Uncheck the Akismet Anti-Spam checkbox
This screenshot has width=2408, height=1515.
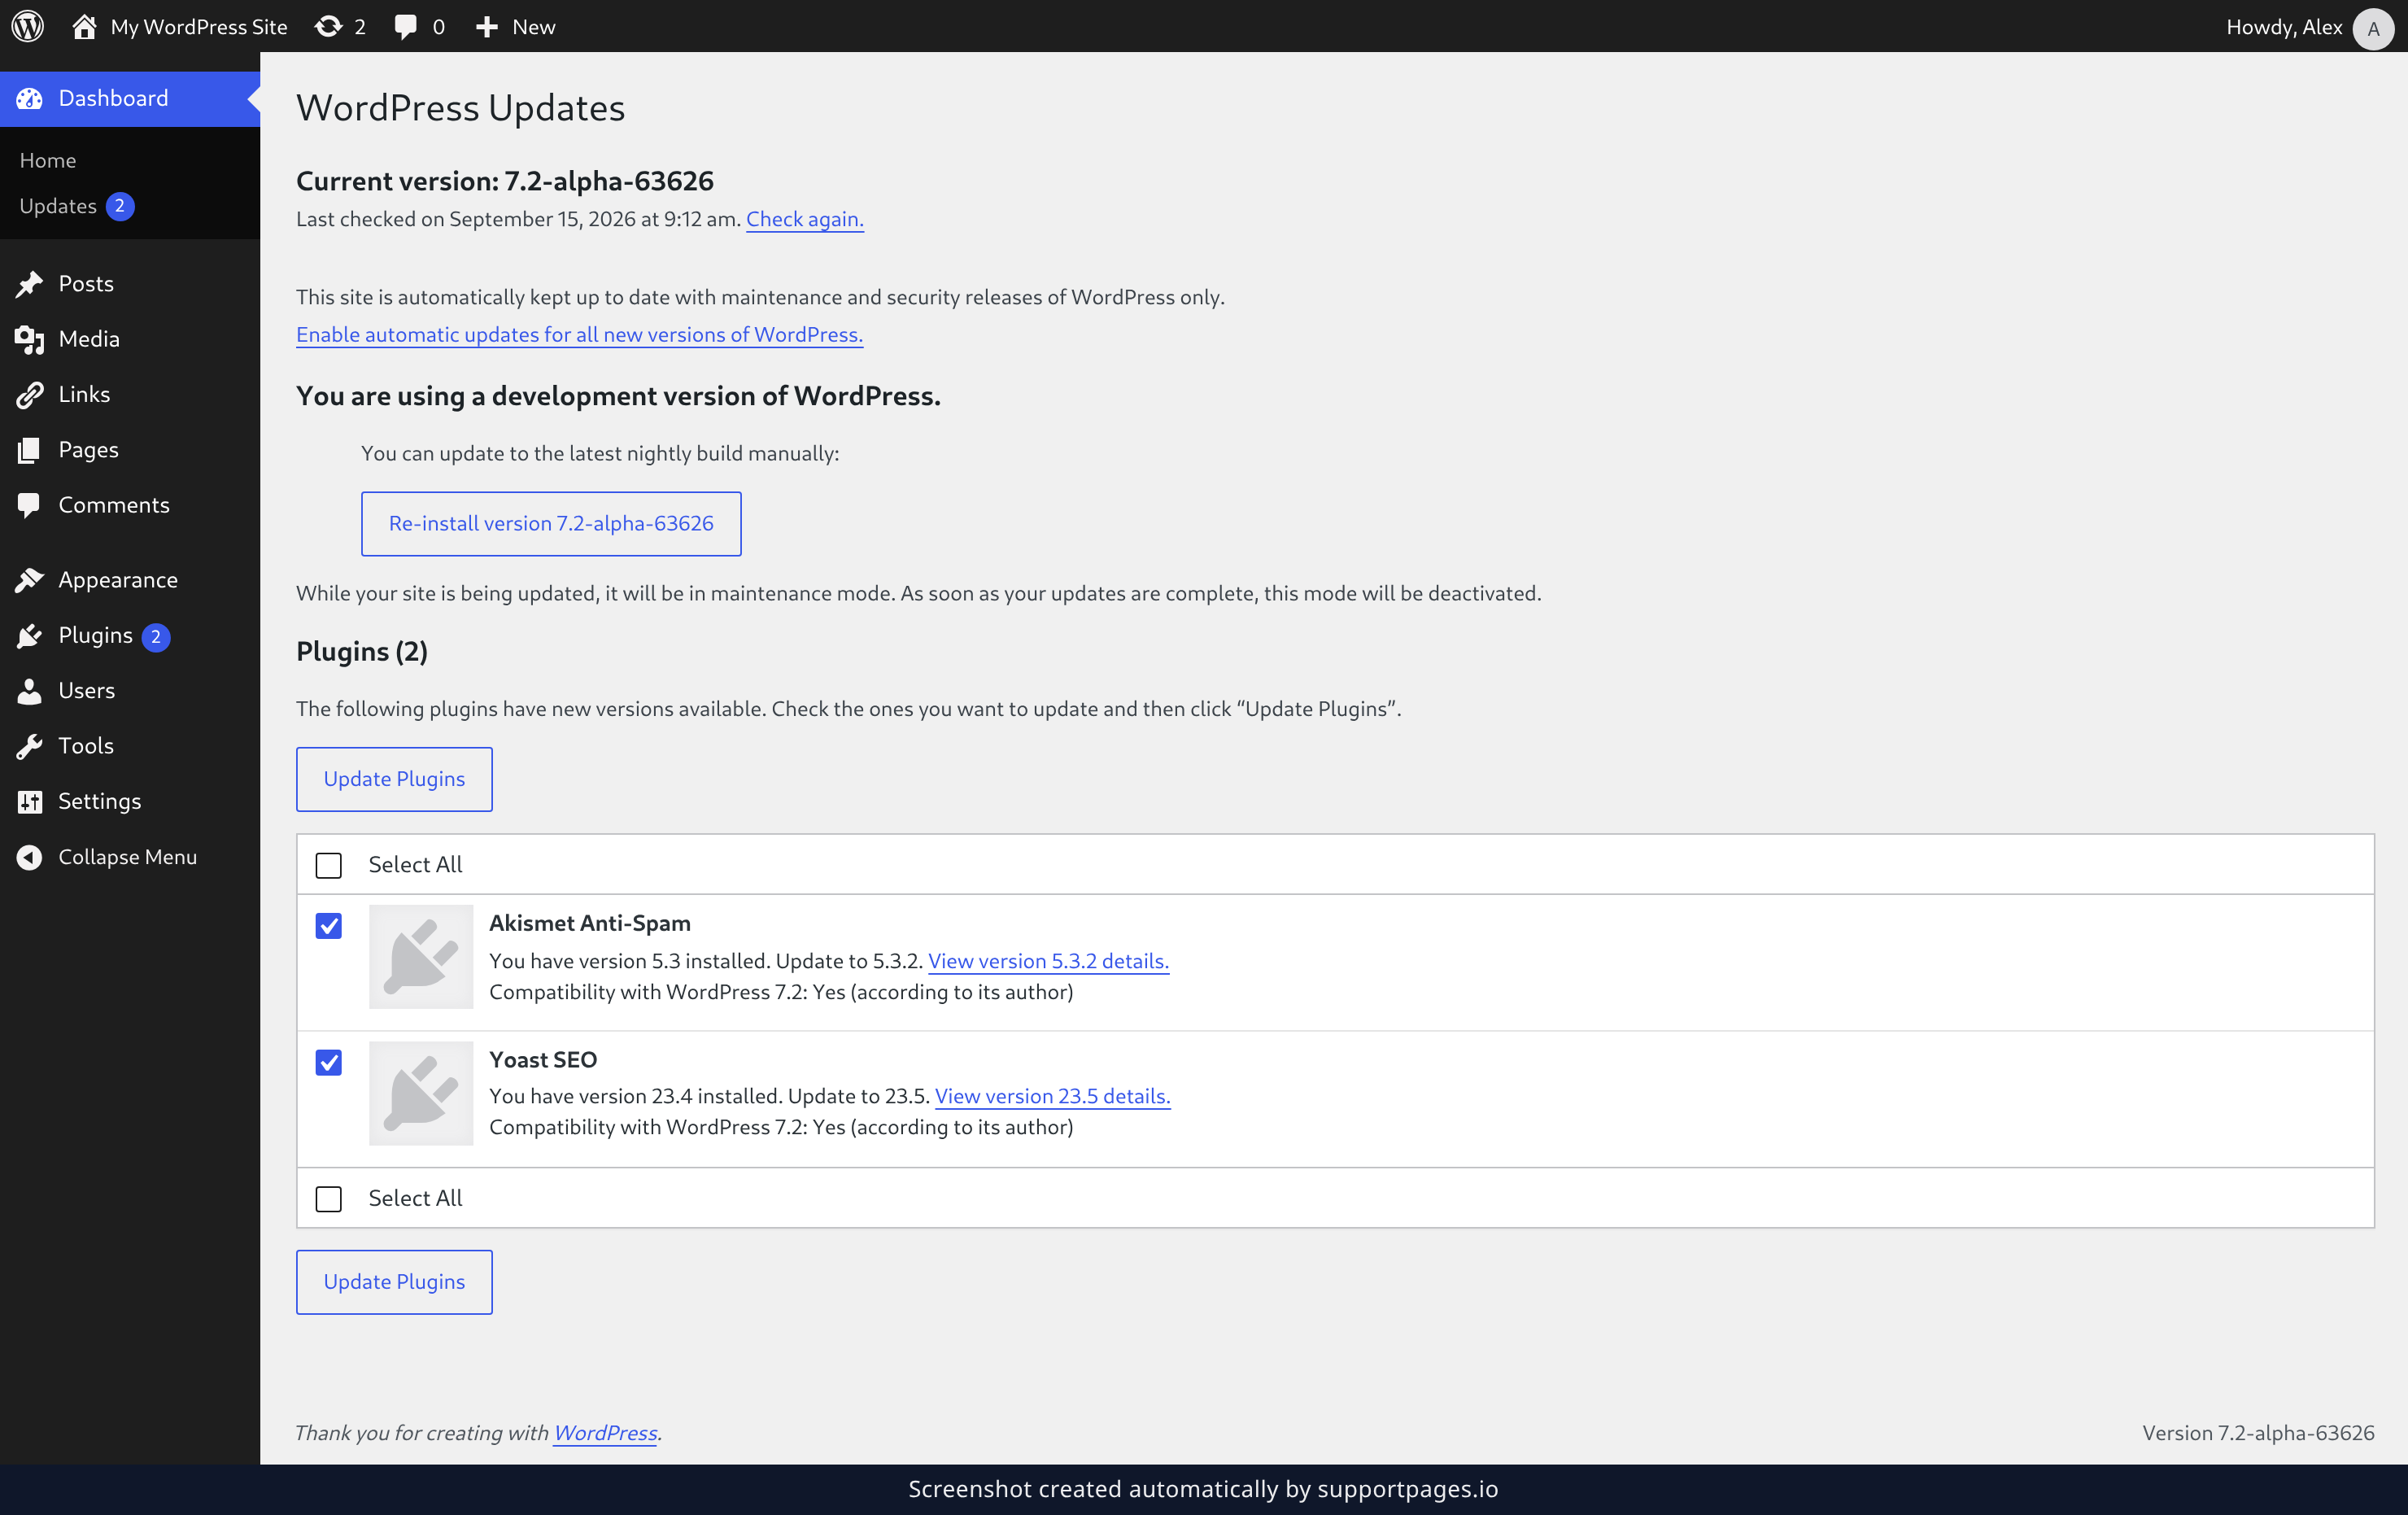pos(328,926)
